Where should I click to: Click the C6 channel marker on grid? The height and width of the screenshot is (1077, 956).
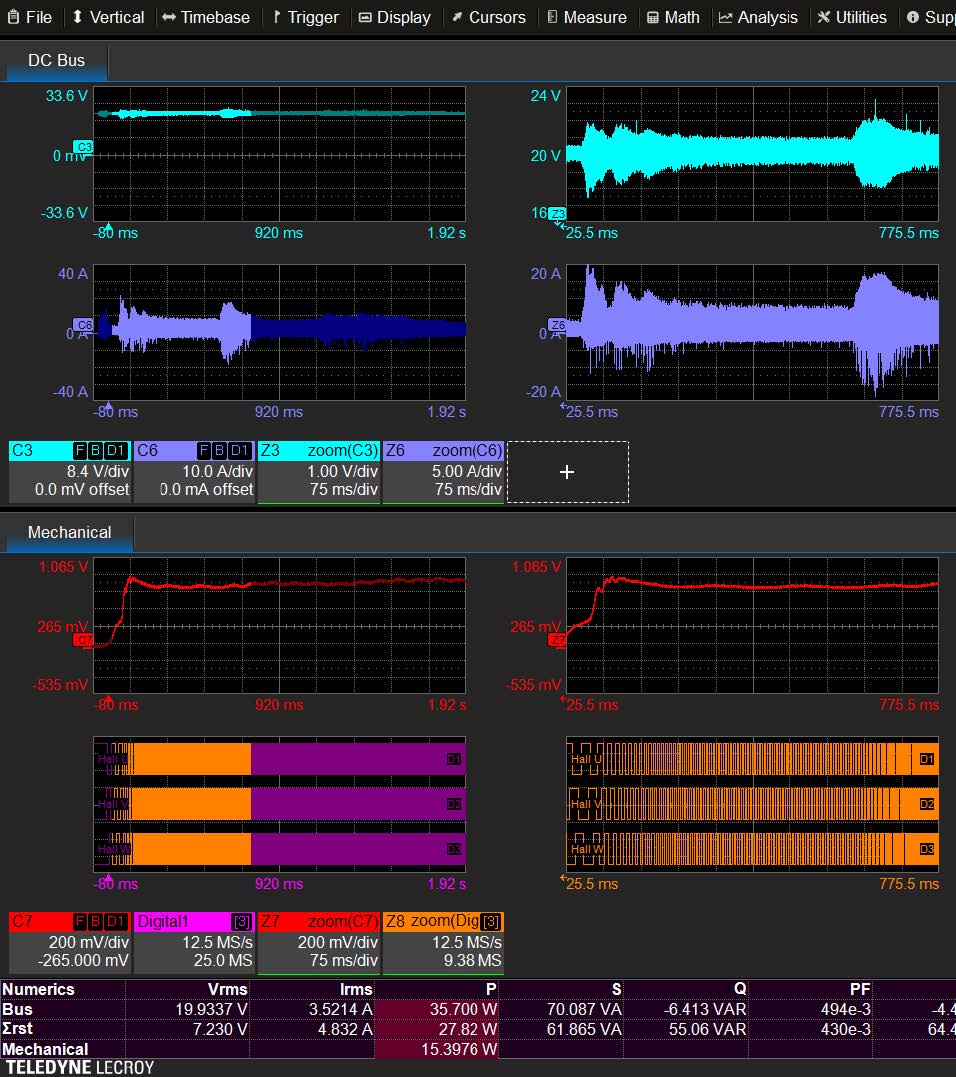pyautogui.click(x=84, y=324)
